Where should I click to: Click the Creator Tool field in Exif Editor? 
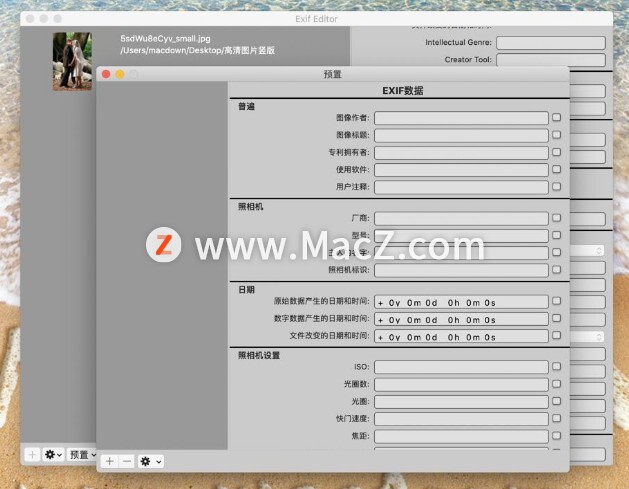551,60
